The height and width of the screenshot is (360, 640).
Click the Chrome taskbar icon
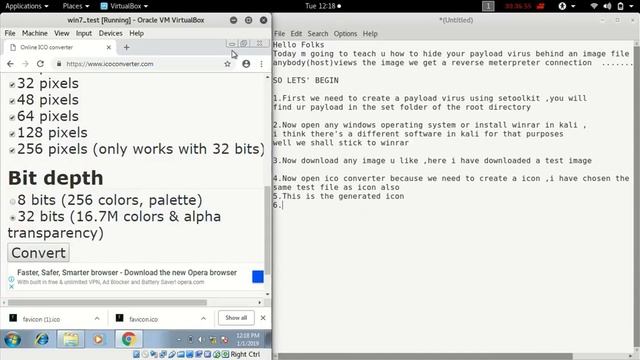(129, 339)
